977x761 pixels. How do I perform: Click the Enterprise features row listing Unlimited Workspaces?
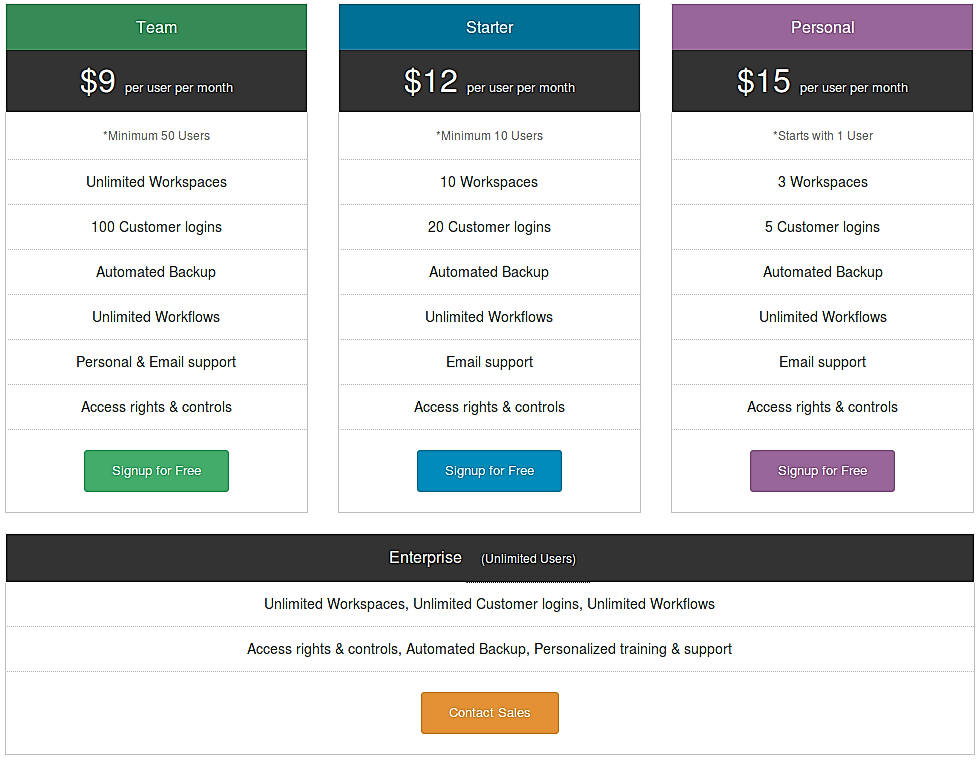tap(489, 603)
